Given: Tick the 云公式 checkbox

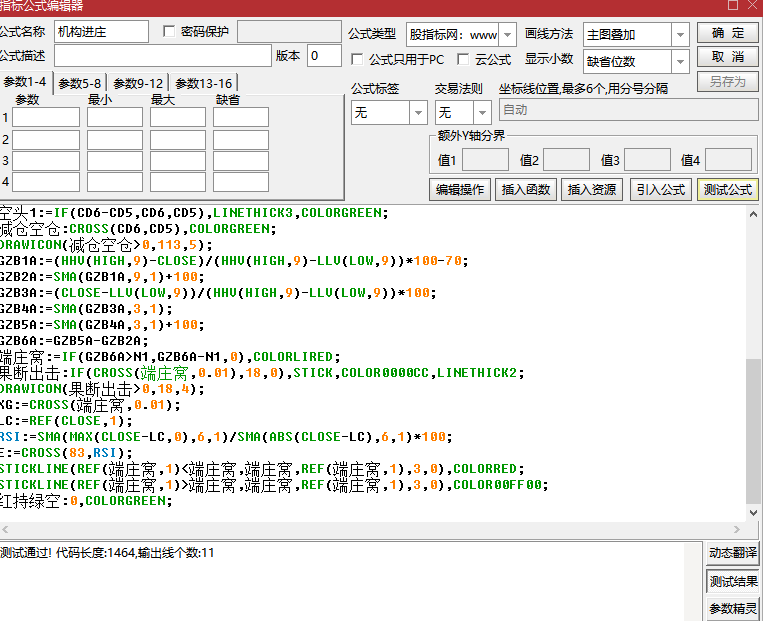Looking at the screenshot, I should 463,60.
